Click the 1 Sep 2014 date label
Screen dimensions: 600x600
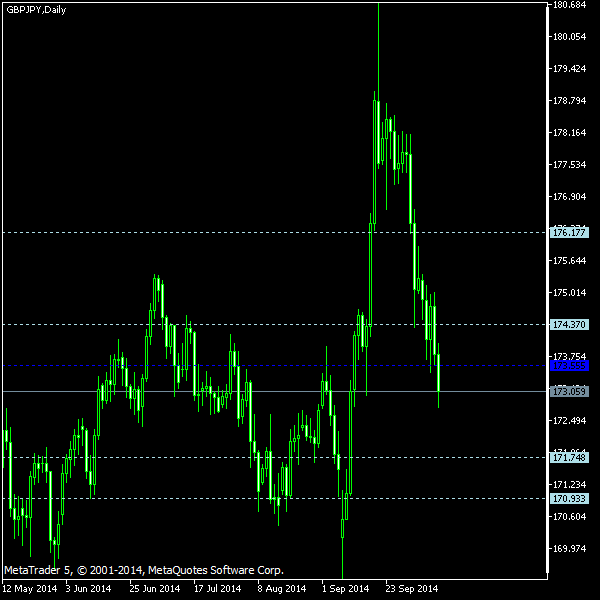click(345, 589)
